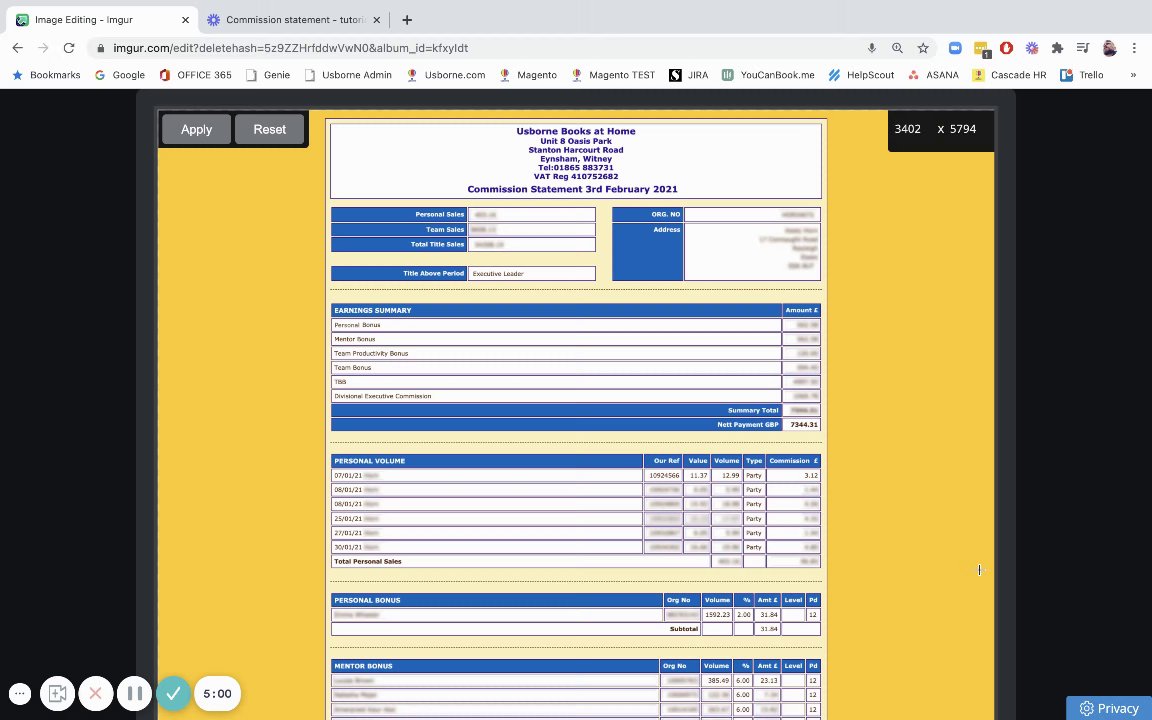Click Our Ref value 10924566
Viewport: 1152px width, 720px height.
pos(663,475)
